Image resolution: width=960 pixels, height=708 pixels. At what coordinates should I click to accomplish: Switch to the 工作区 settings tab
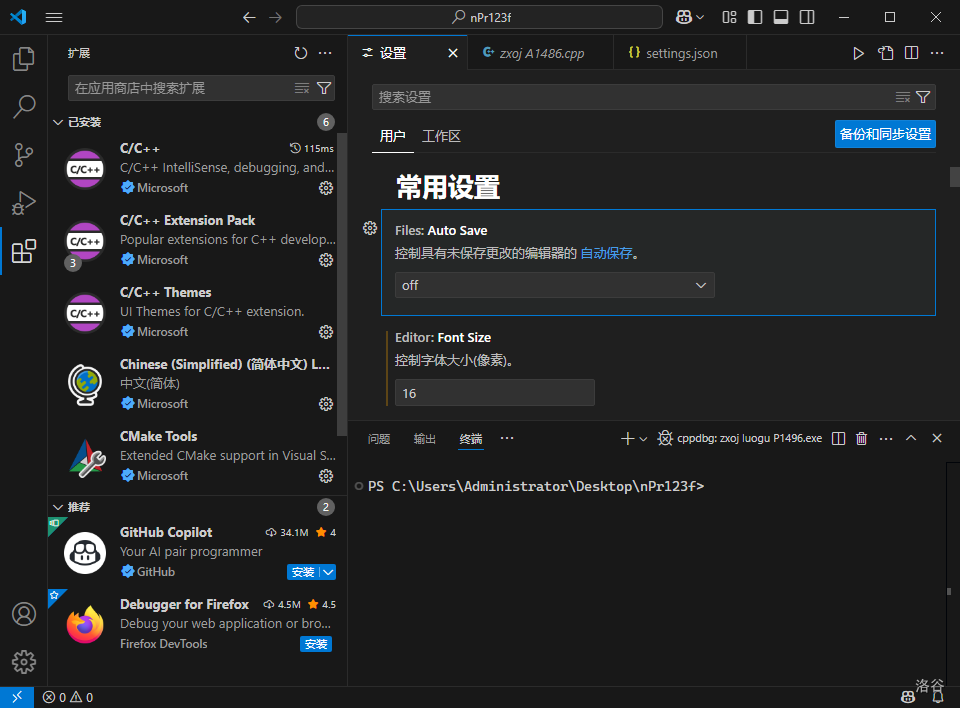(x=441, y=136)
